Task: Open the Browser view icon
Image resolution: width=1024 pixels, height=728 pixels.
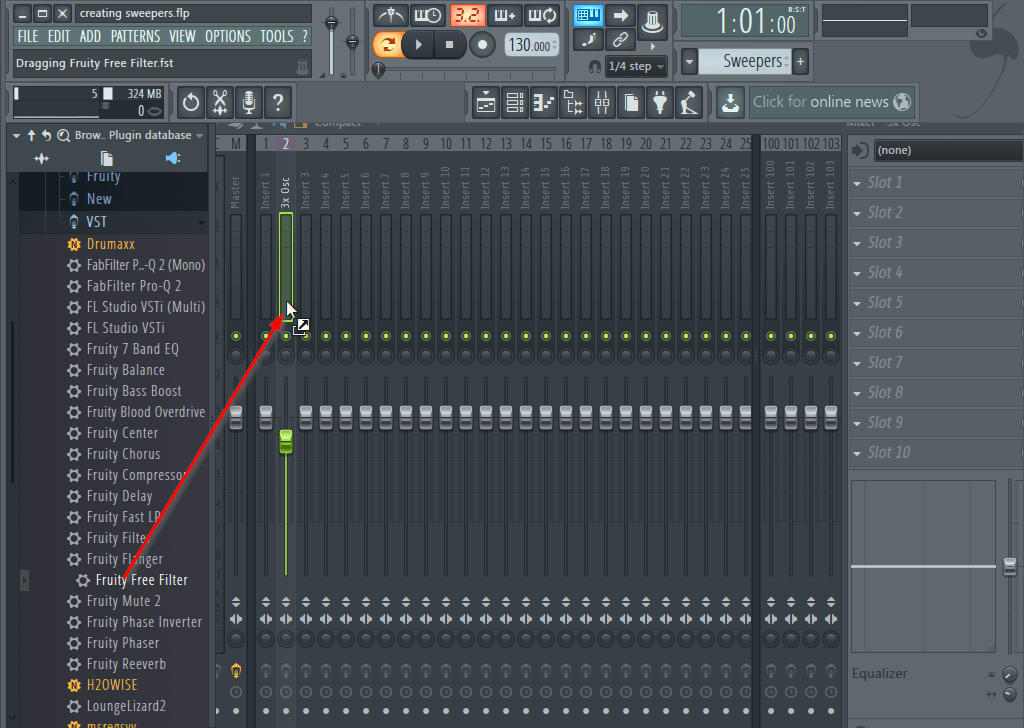Action: (573, 103)
